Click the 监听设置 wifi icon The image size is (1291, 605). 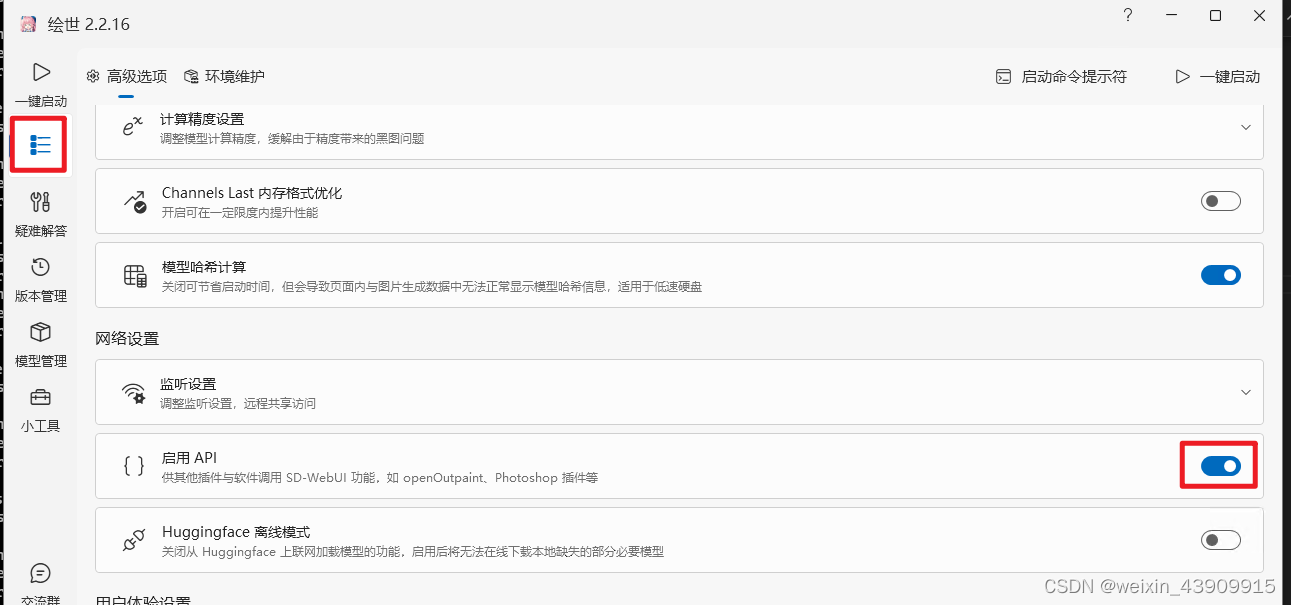point(134,392)
